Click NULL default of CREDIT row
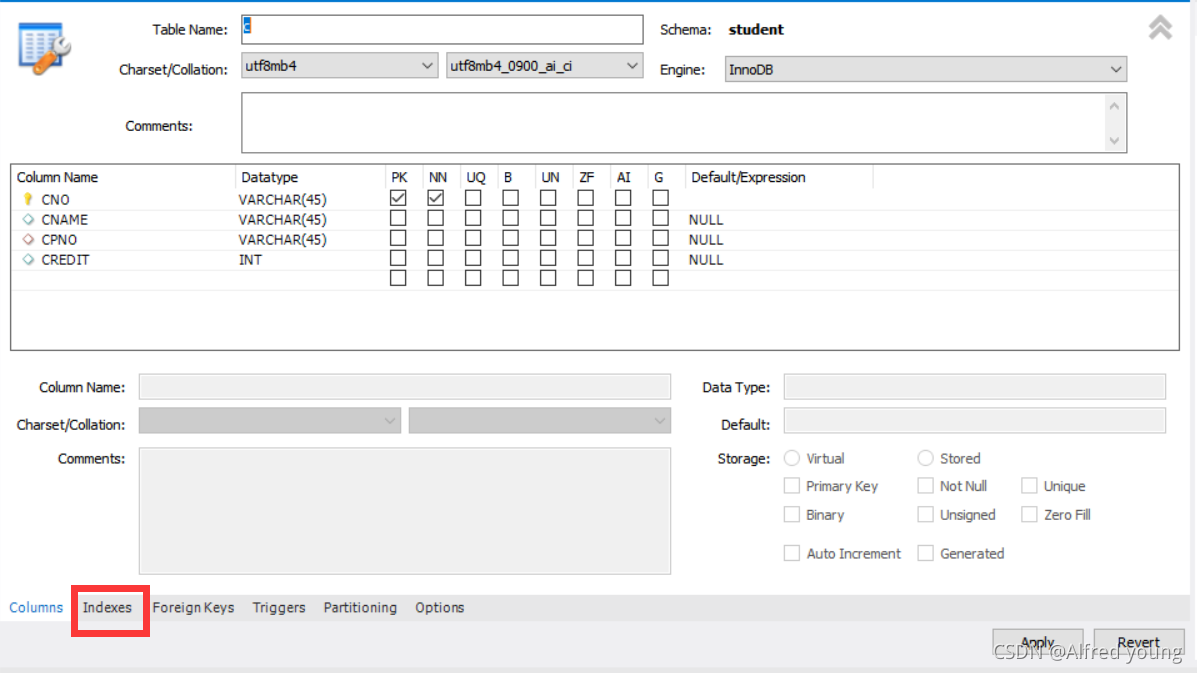 pyautogui.click(x=705, y=259)
